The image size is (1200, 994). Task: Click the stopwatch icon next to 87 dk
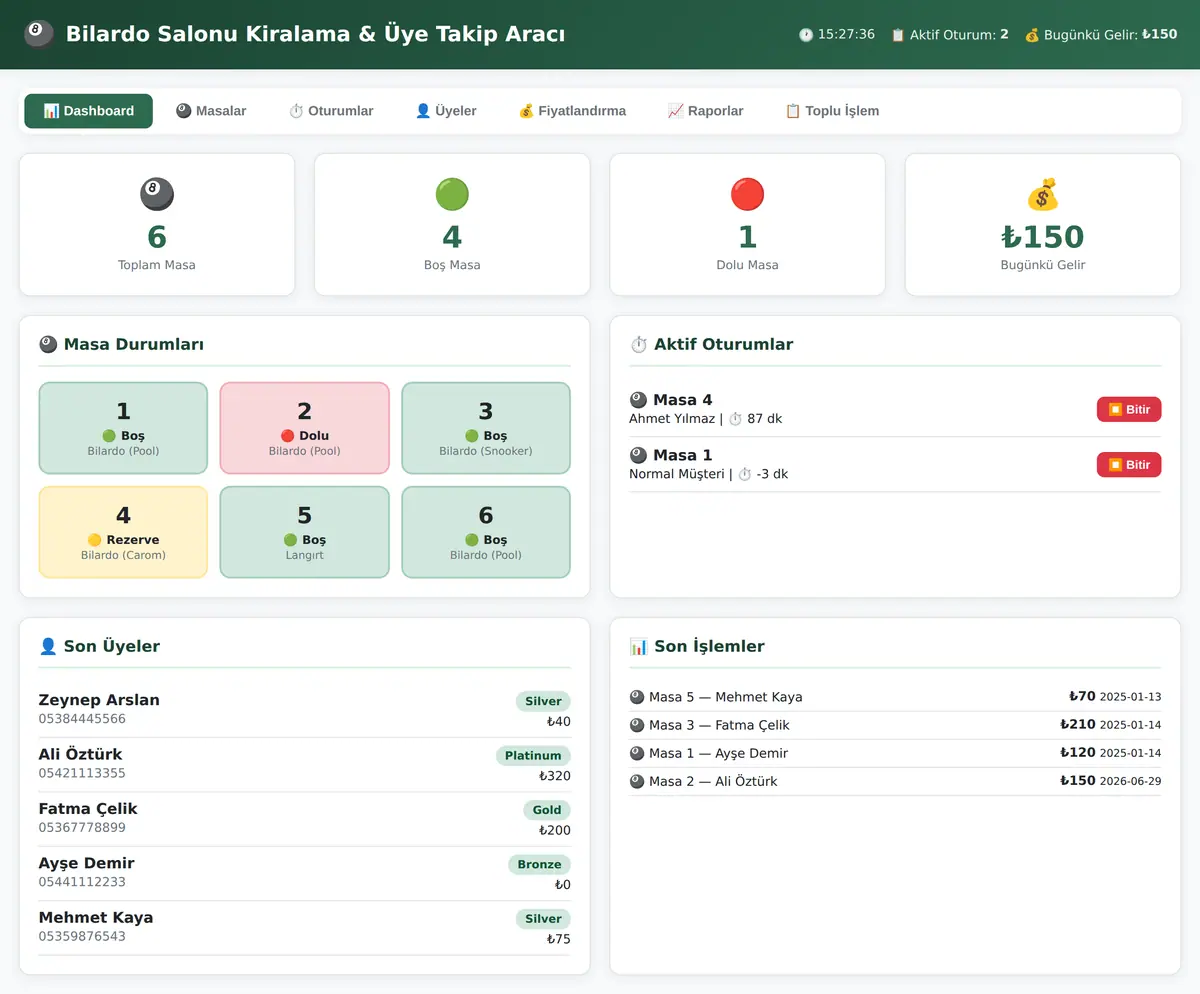735,419
